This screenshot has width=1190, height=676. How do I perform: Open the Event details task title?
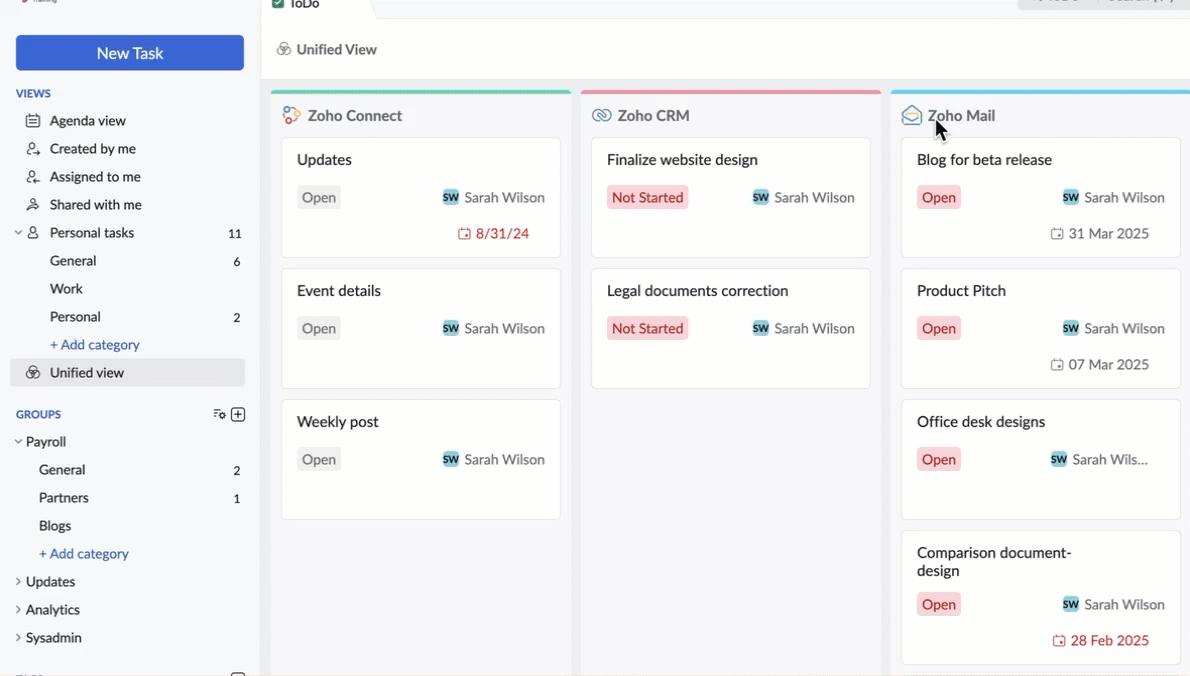(338, 291)
